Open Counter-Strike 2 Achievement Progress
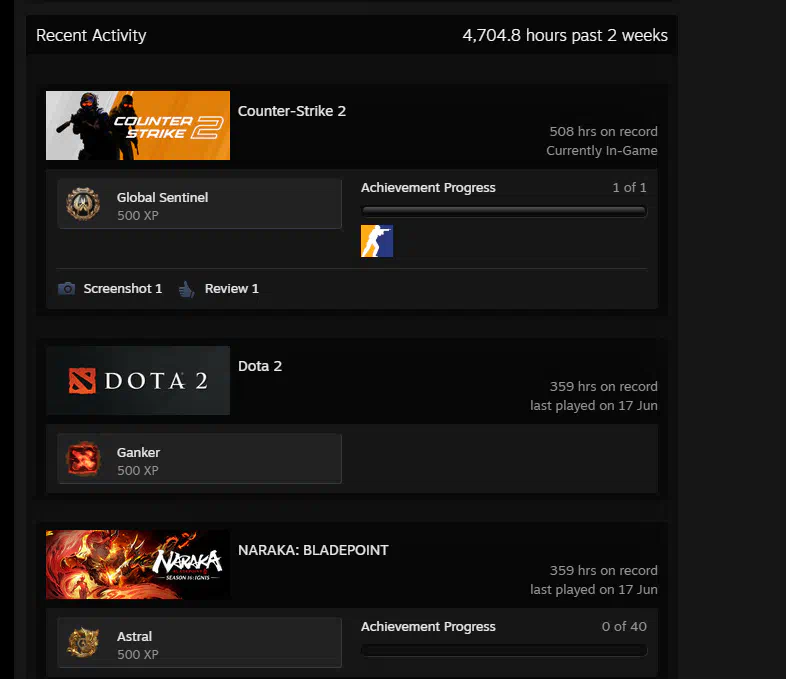Screen dimensions: 786x679 428,187
